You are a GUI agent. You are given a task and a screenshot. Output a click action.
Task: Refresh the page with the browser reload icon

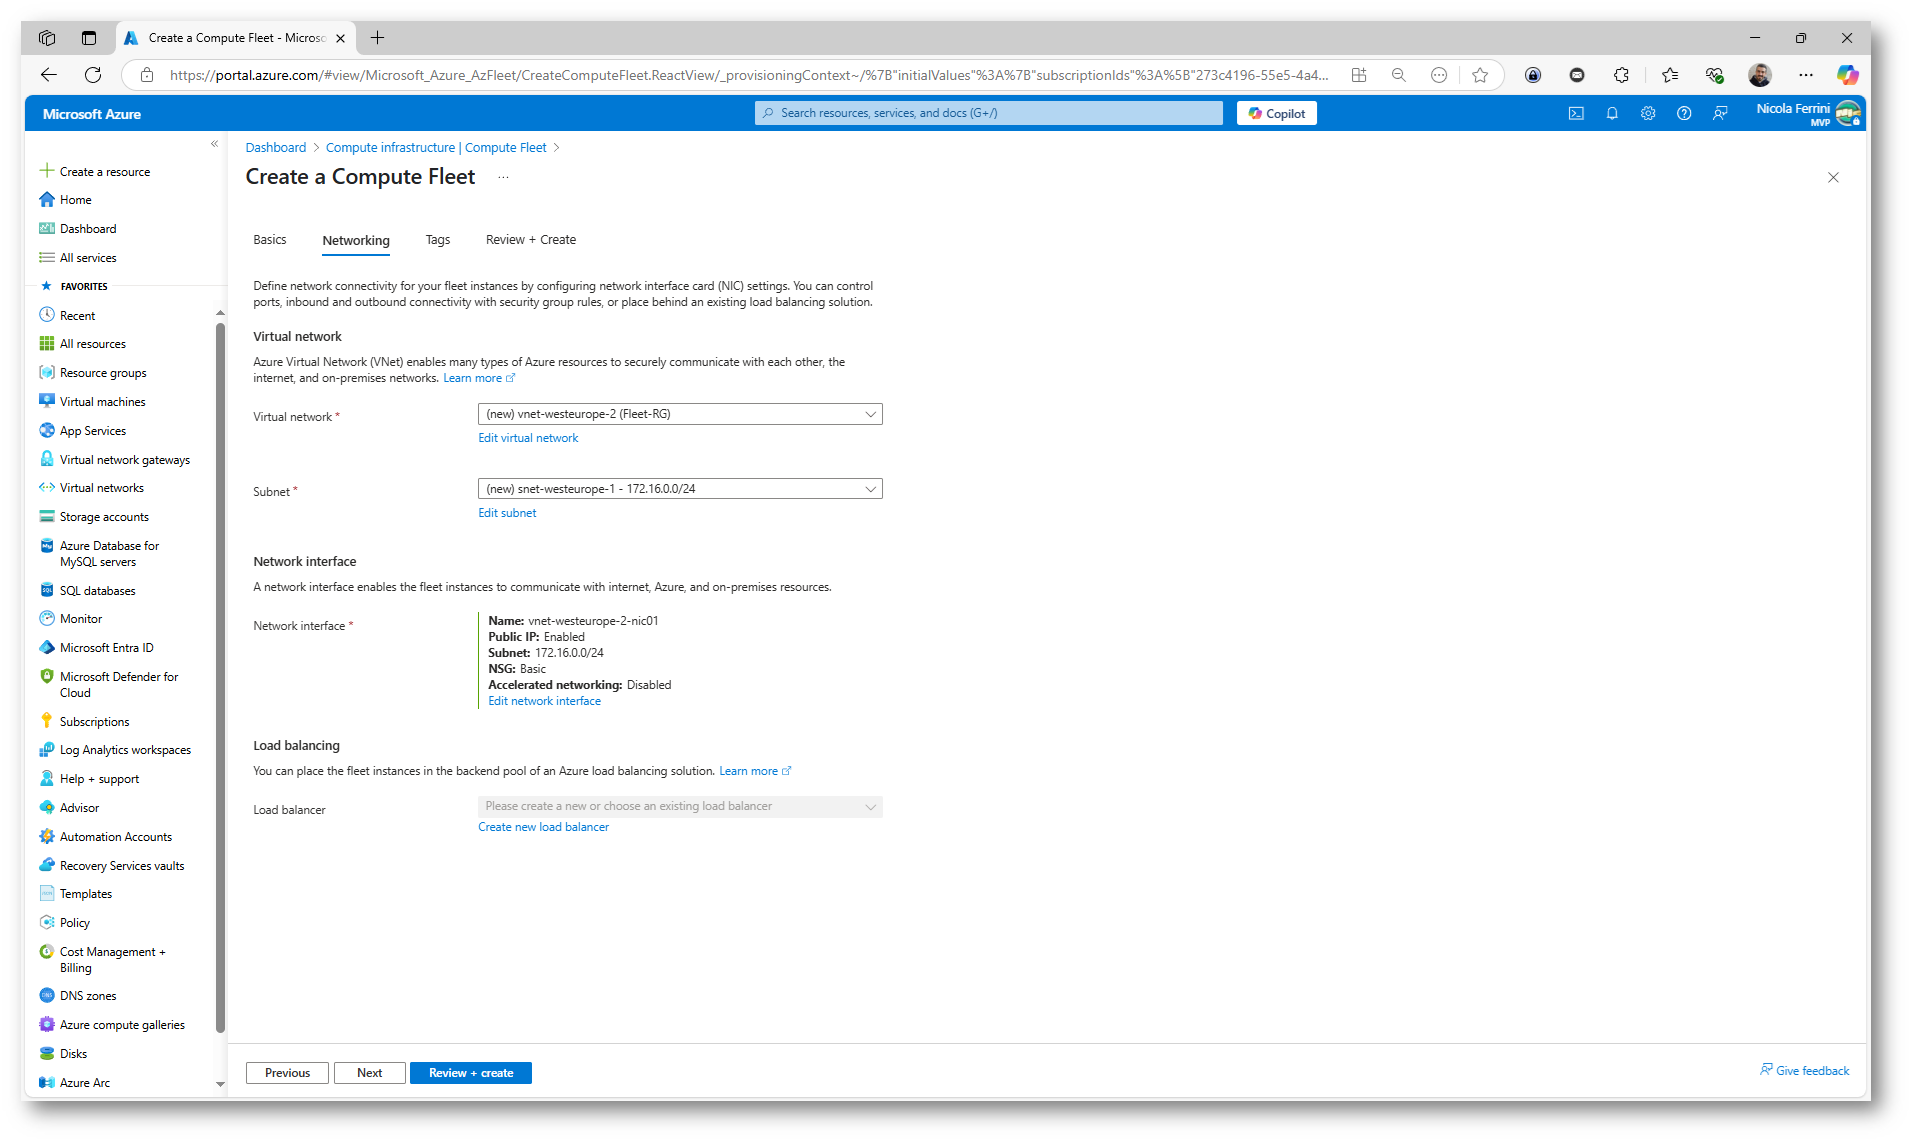(x=93, y=75)
